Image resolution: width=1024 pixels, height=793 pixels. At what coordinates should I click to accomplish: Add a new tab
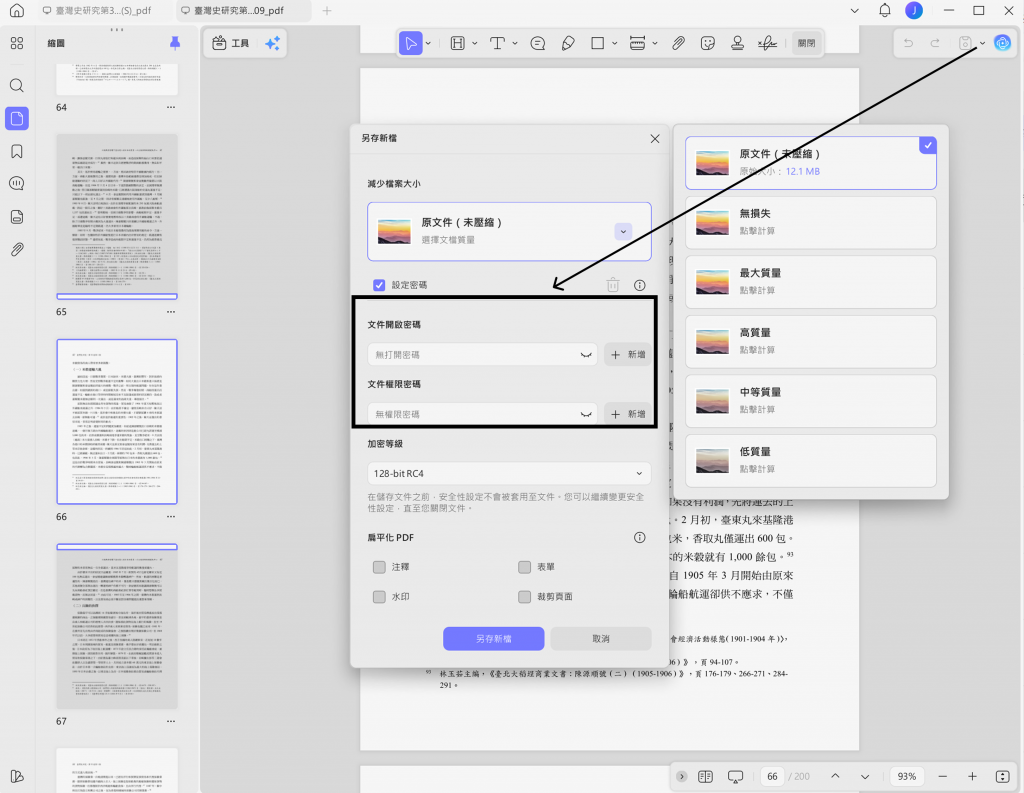click(x=327, y=10)
